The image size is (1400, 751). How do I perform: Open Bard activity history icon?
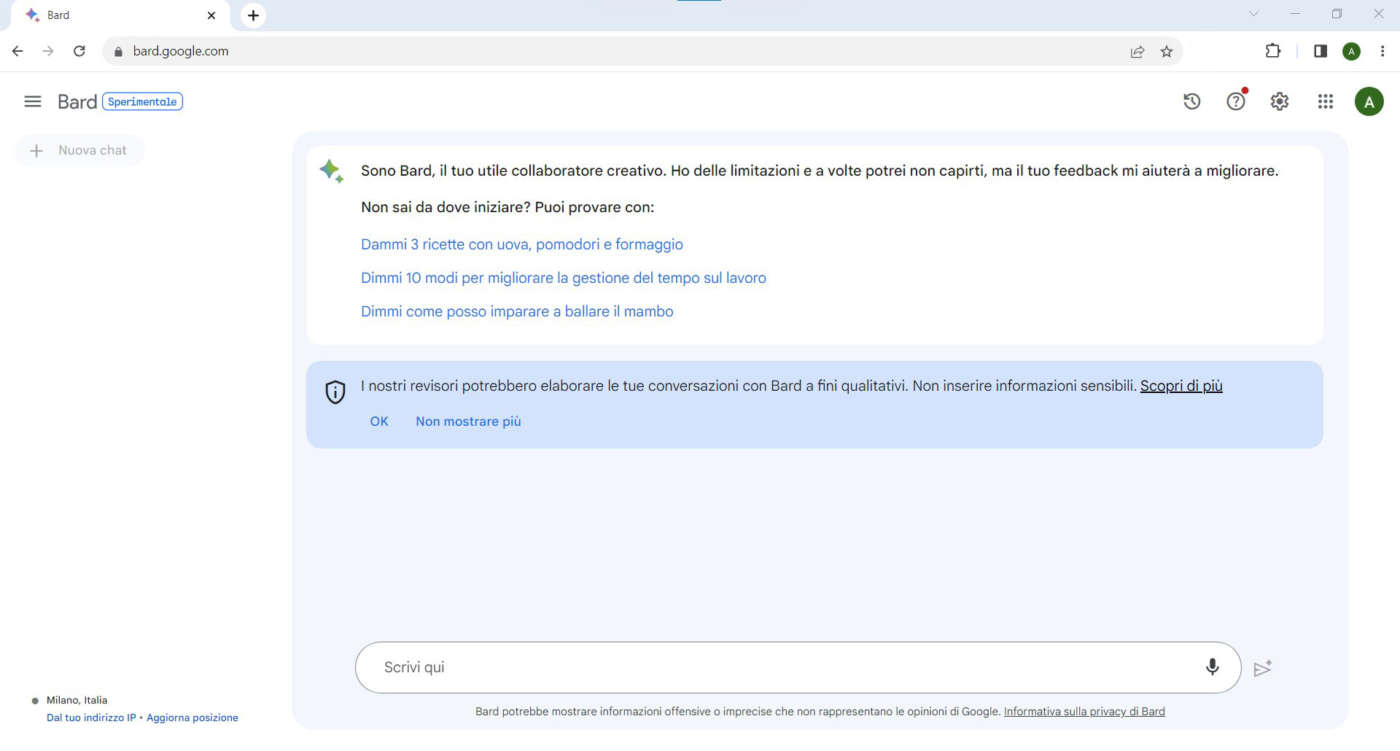click(x=1192, y=101)
